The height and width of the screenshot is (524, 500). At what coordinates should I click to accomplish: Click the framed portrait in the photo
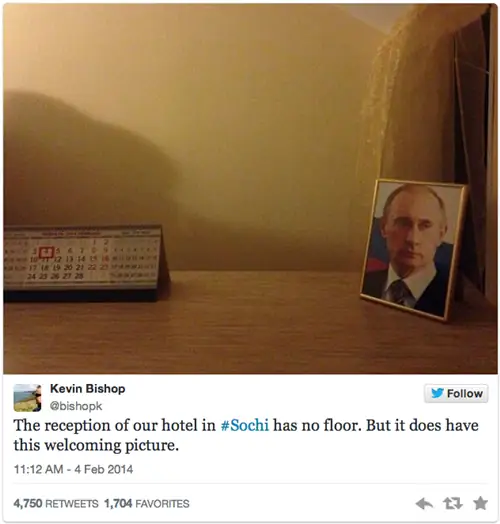pyautogui.click(x=413, y=250)
